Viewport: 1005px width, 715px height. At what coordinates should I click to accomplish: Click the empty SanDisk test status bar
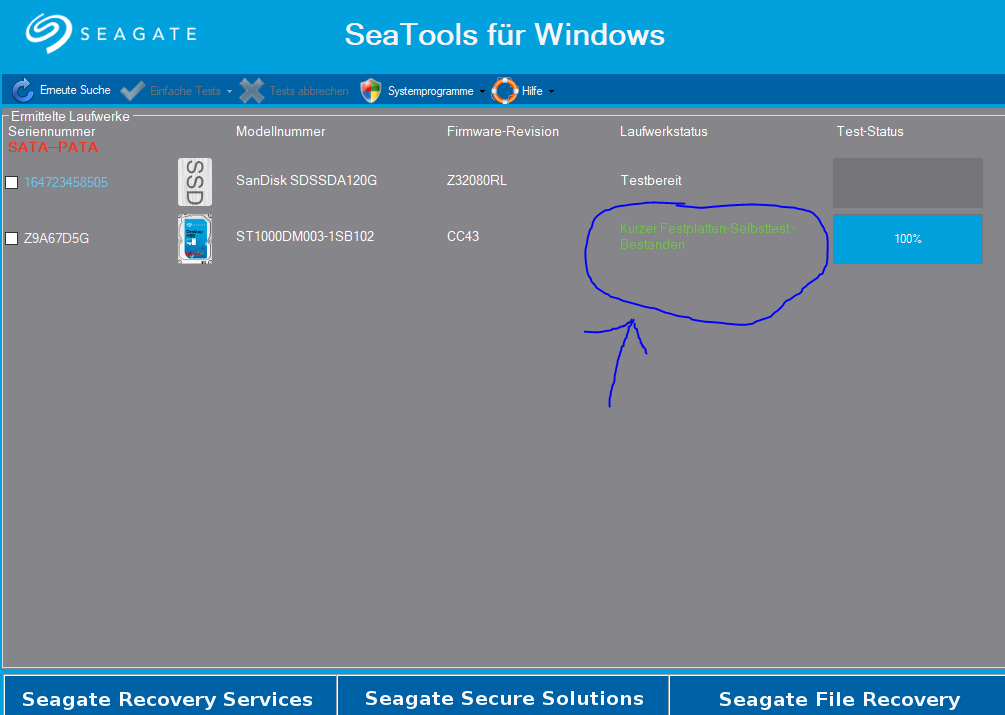coord(908,183)
